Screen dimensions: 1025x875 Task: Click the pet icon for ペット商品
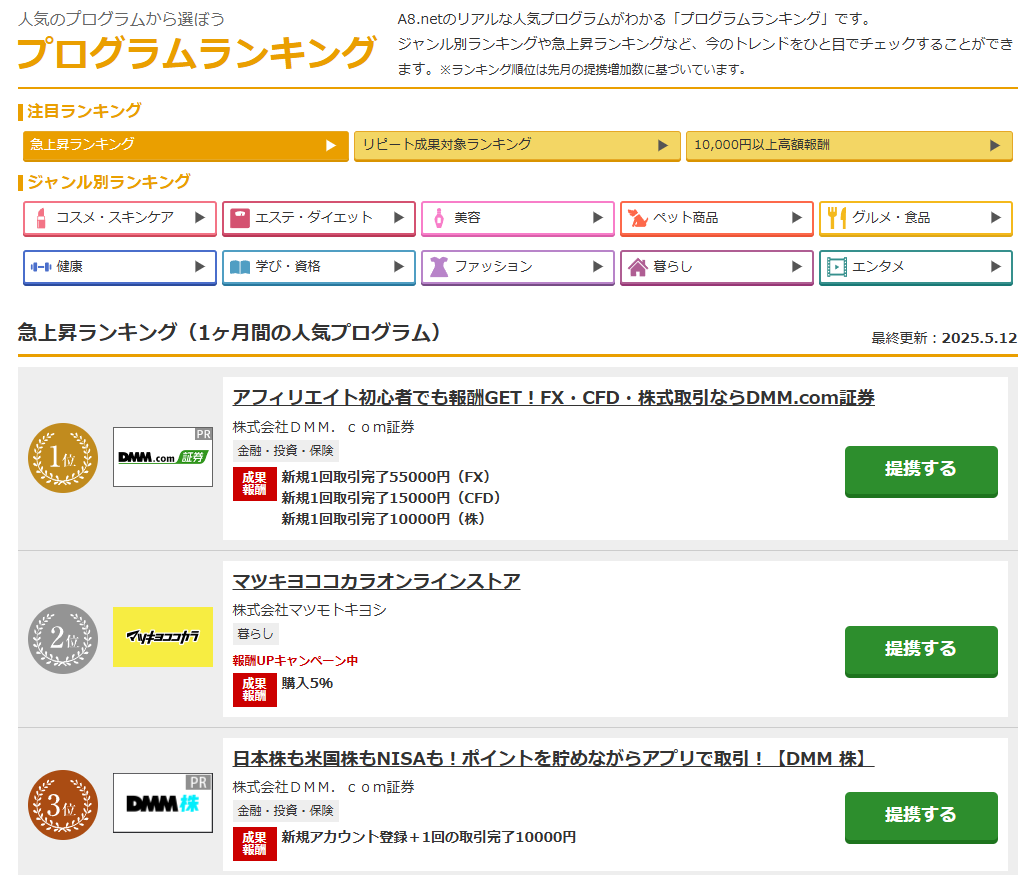coord(637,218)
